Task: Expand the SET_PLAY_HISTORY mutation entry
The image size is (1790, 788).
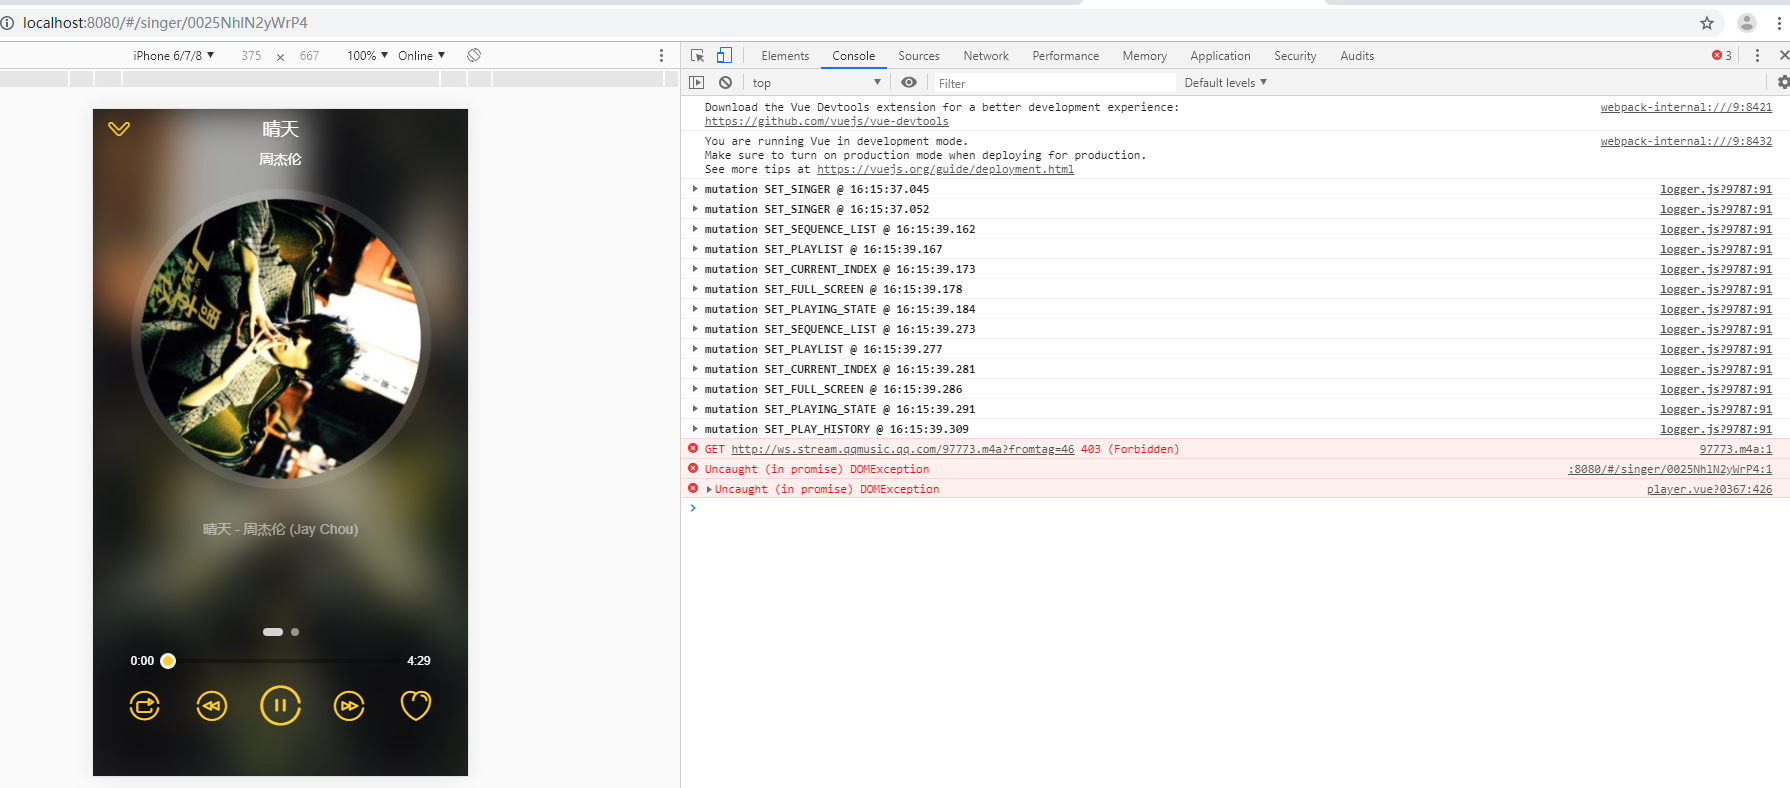Action: tap(695, 429)
